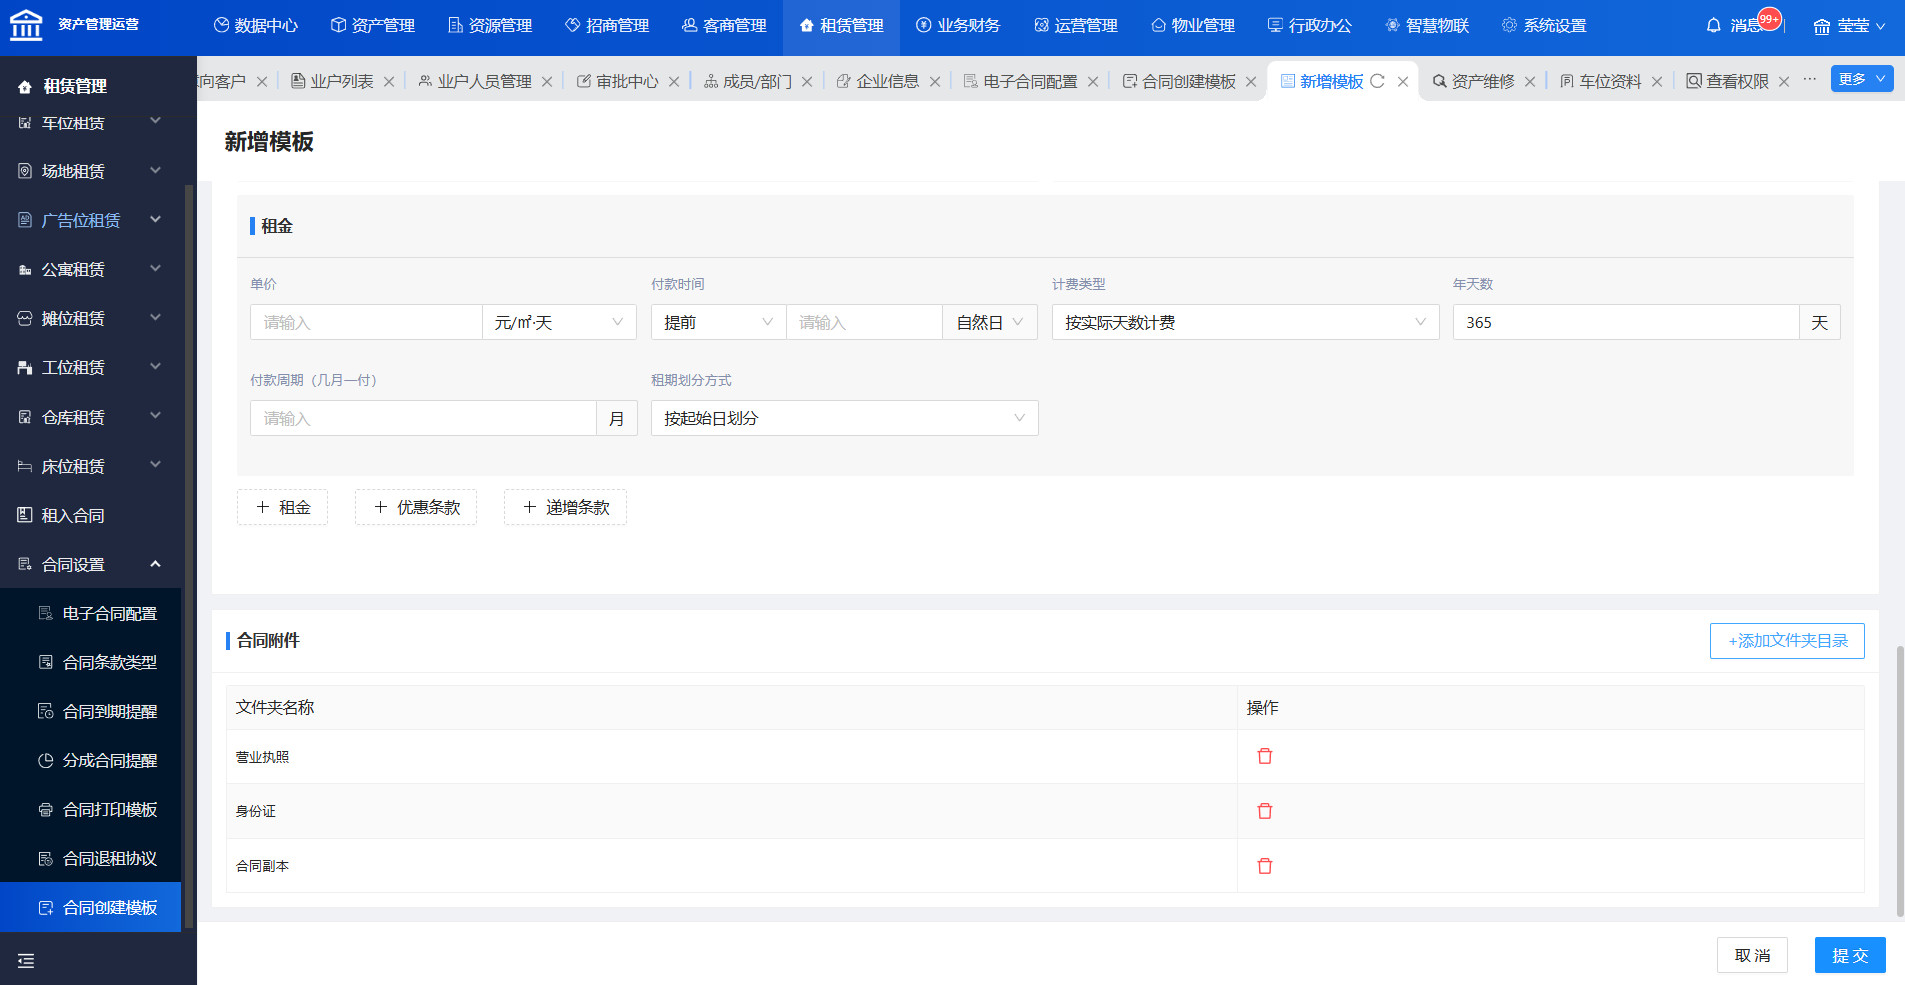Click trash icon for 合同副本
This screenshot has height=985, width=1905.
pos(1264,866)
